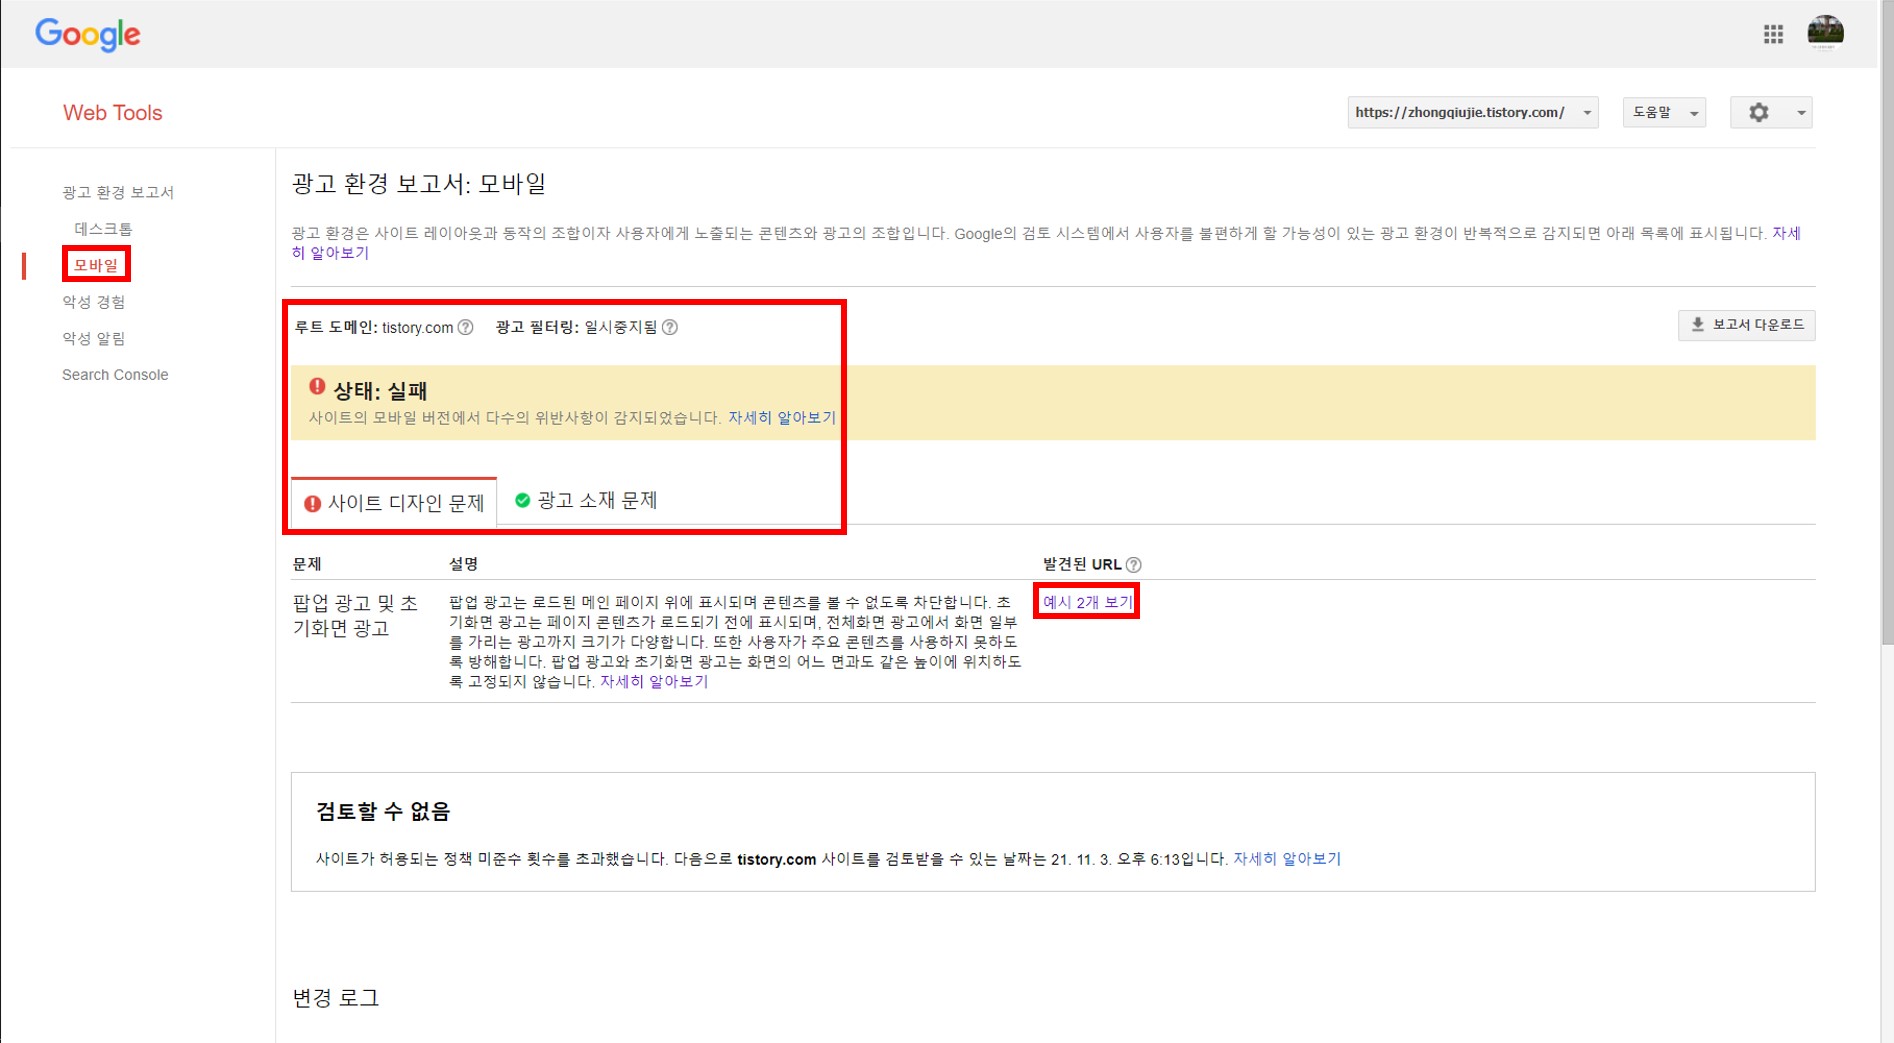Click the help icon beside tistory.com root domain

[x=466, y=328]
